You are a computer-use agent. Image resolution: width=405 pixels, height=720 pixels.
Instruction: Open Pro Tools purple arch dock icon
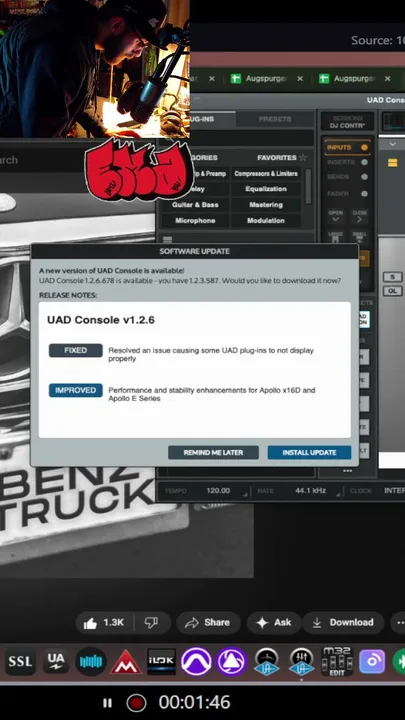pos(196,662)
